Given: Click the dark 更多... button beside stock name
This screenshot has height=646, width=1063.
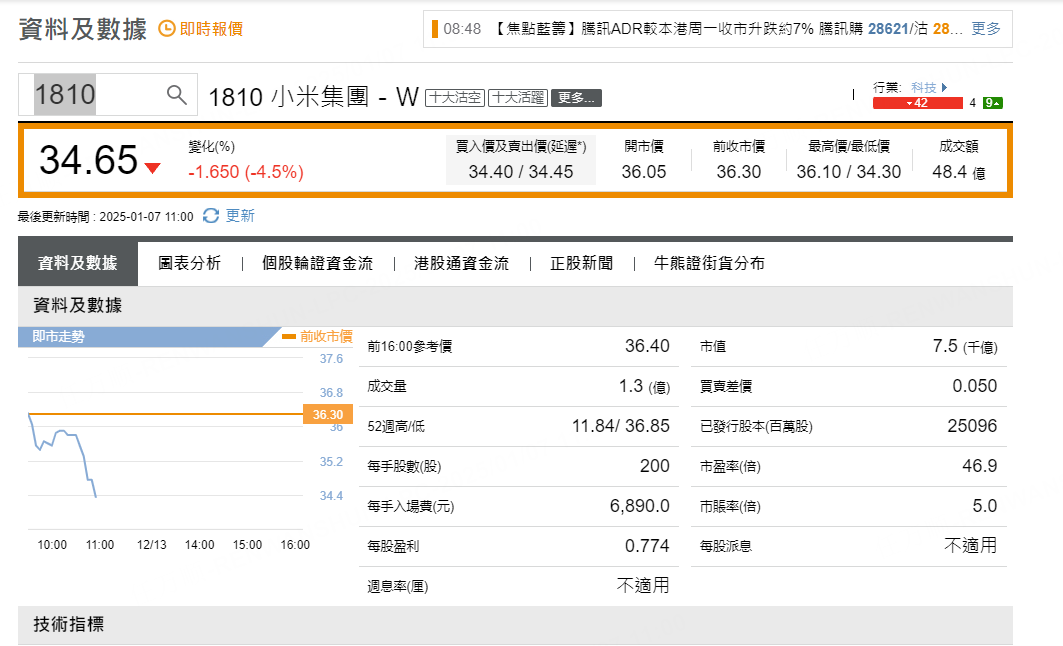Looking at the screenshot, I should [x=576, y=98].
